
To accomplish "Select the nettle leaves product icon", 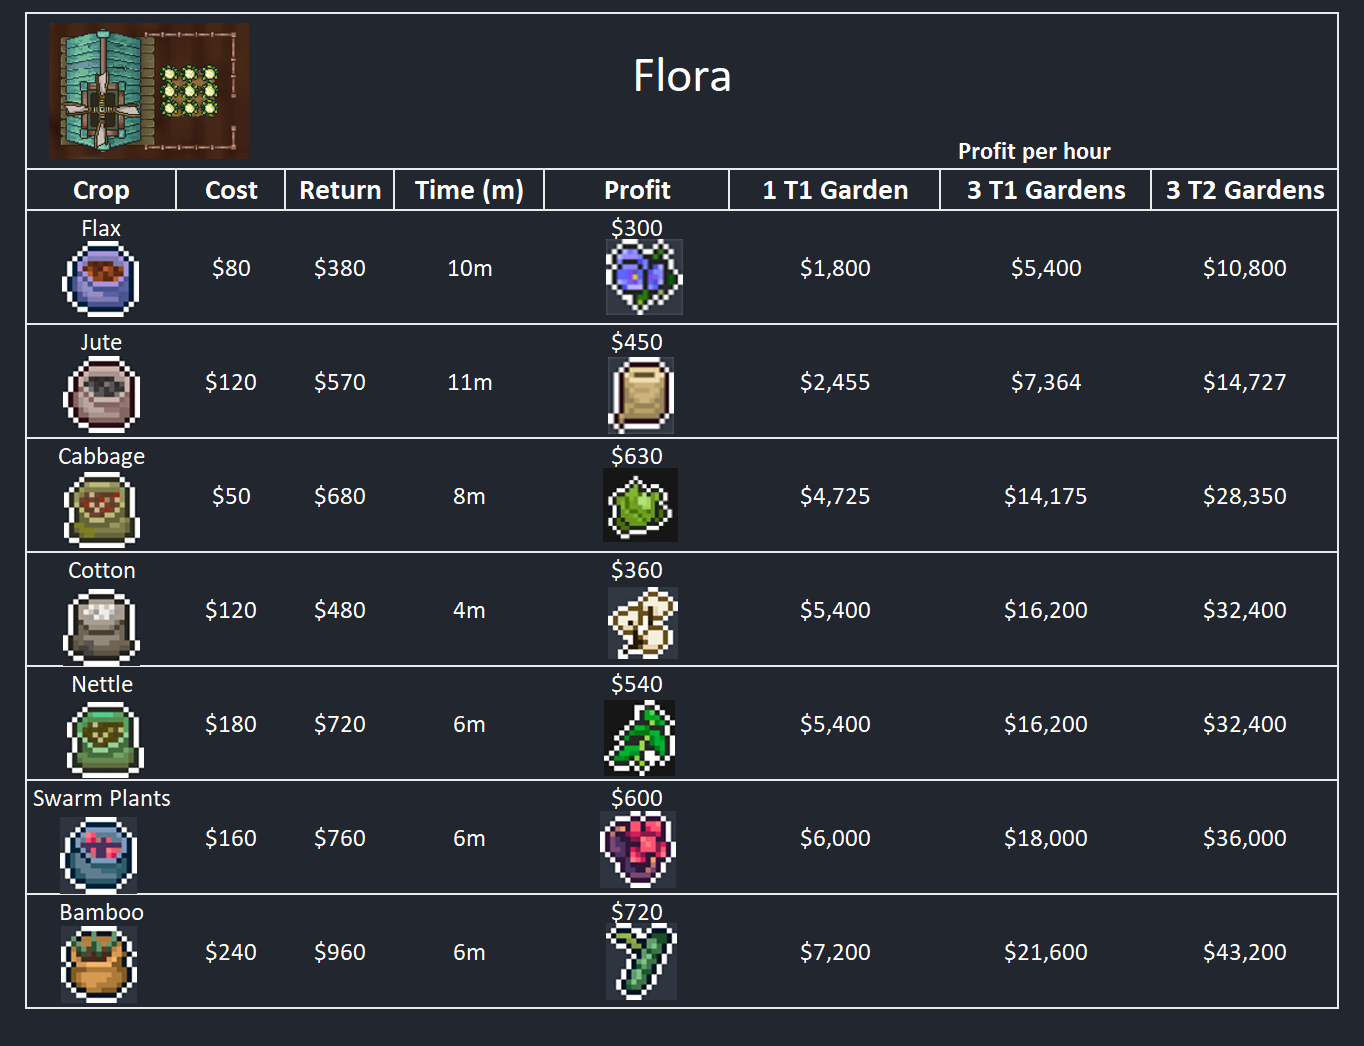I will 640,738.
